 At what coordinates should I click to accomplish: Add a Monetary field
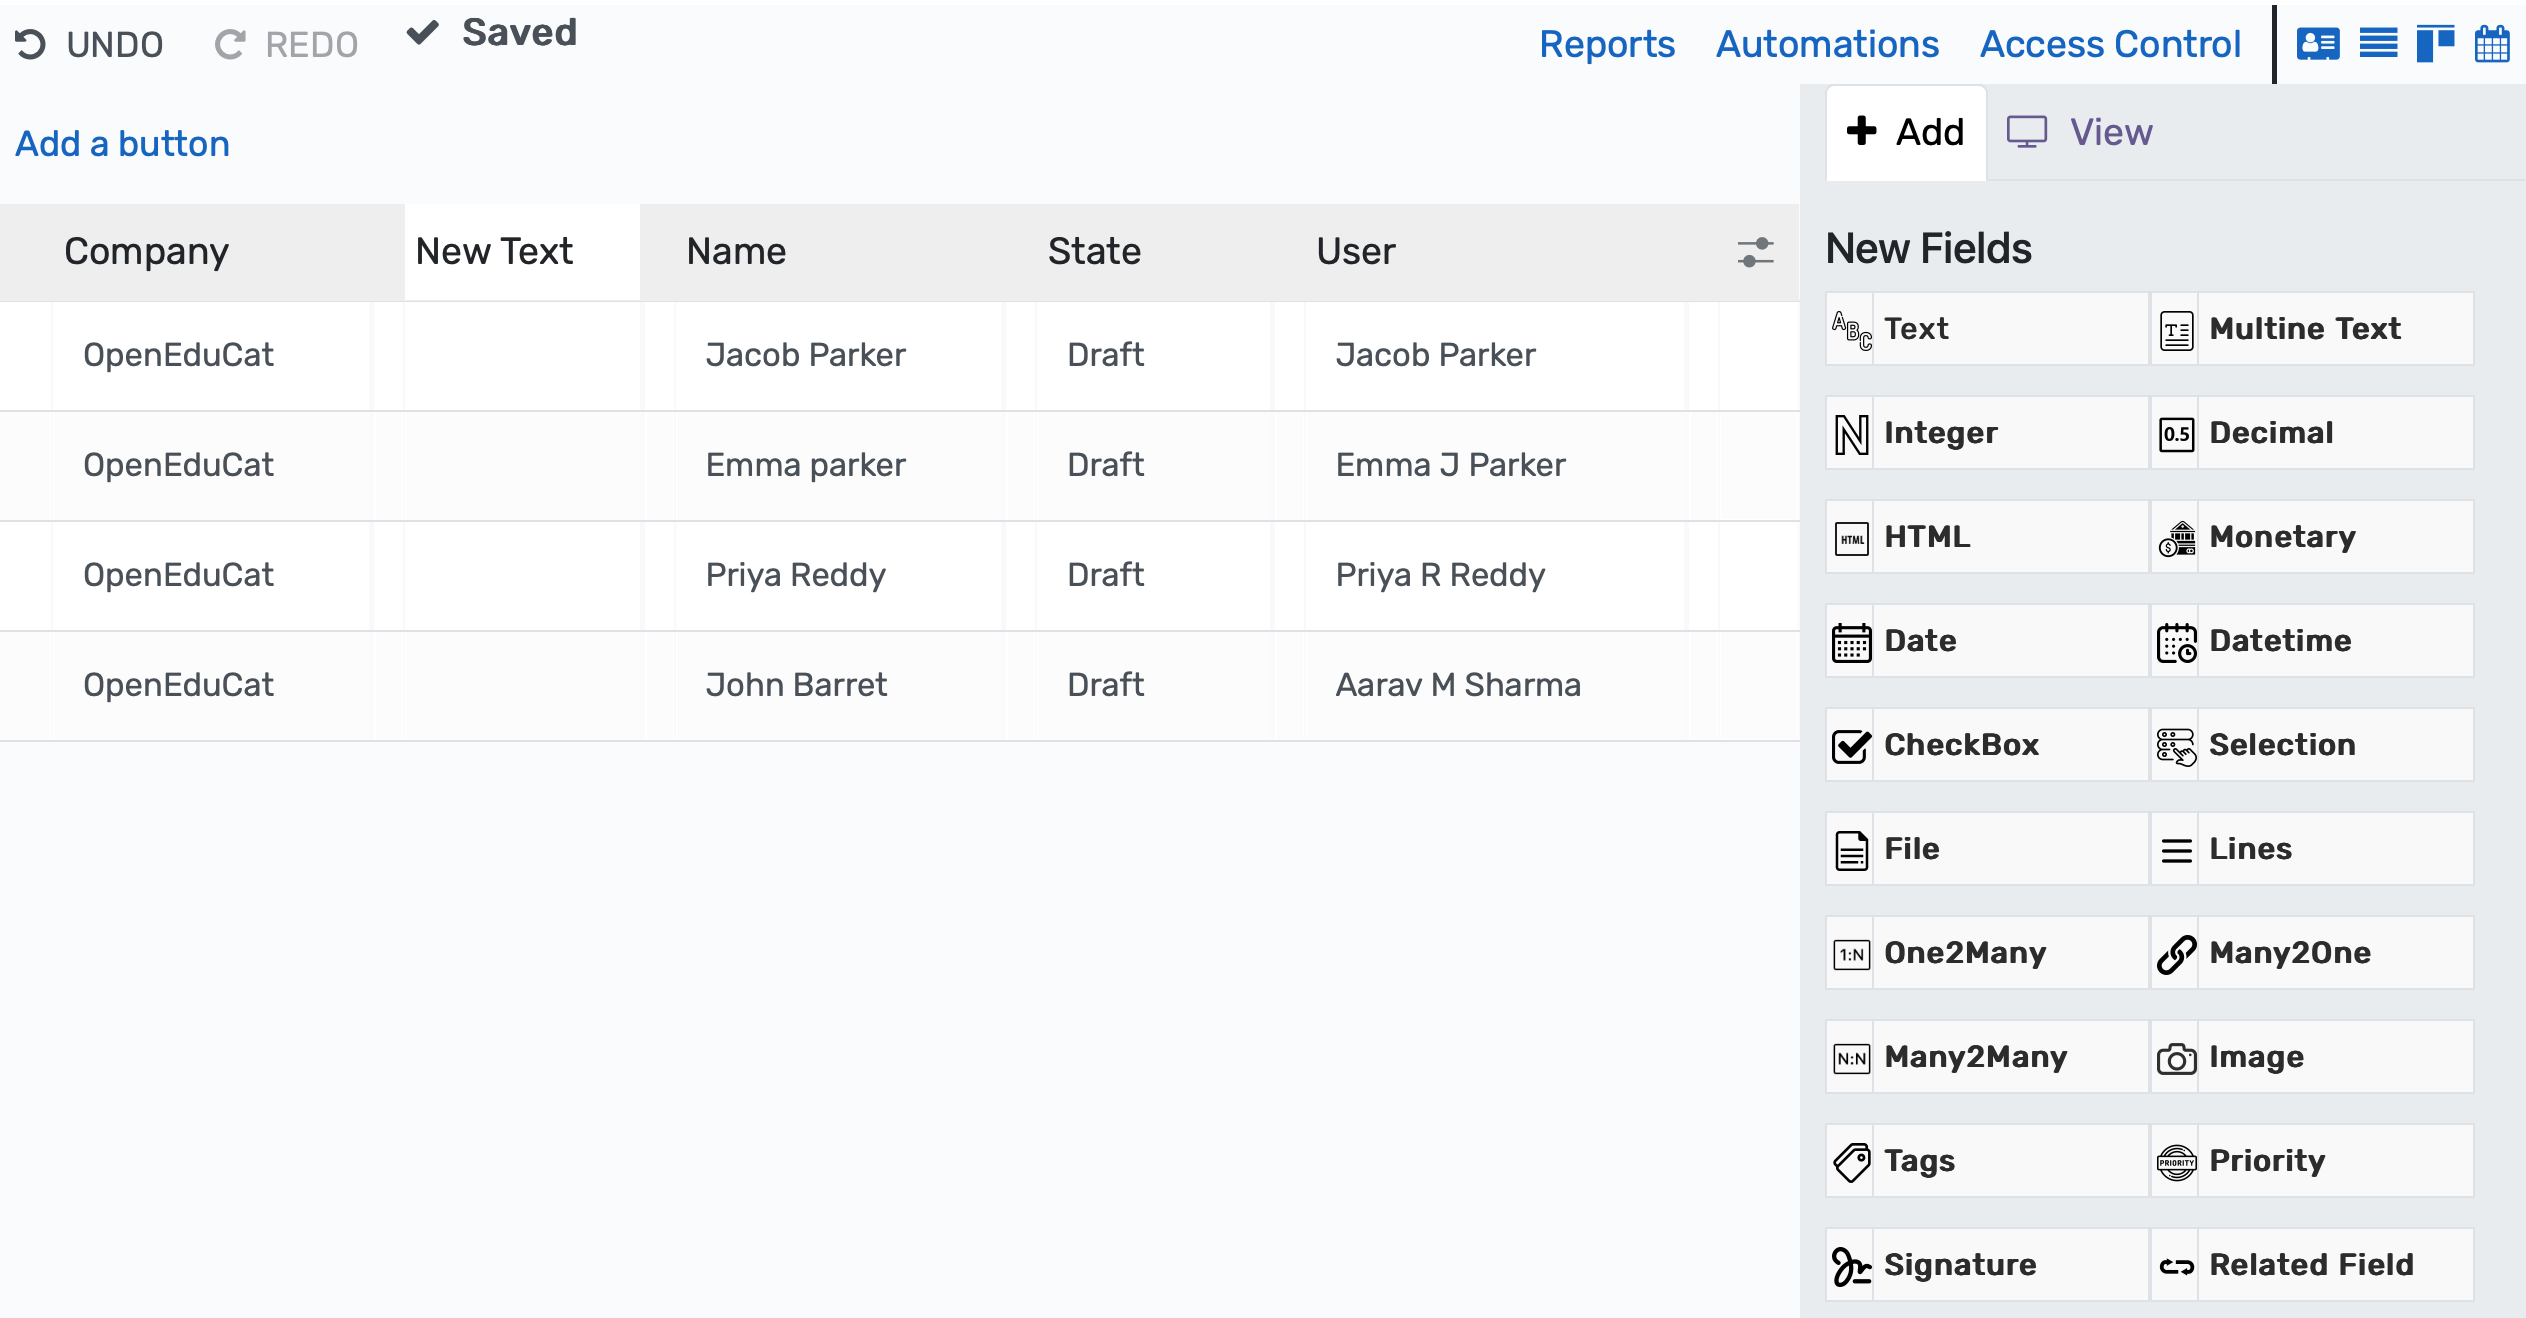coord(2311,537)
